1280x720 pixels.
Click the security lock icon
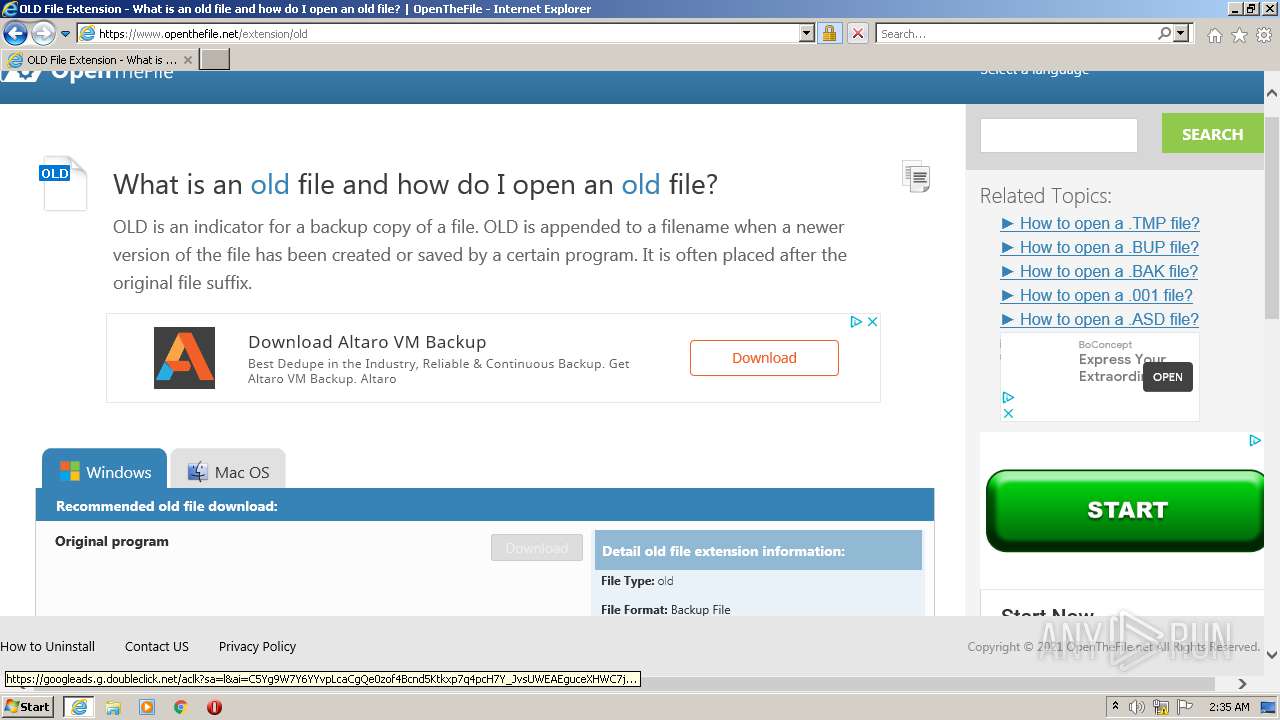point(829,33)
